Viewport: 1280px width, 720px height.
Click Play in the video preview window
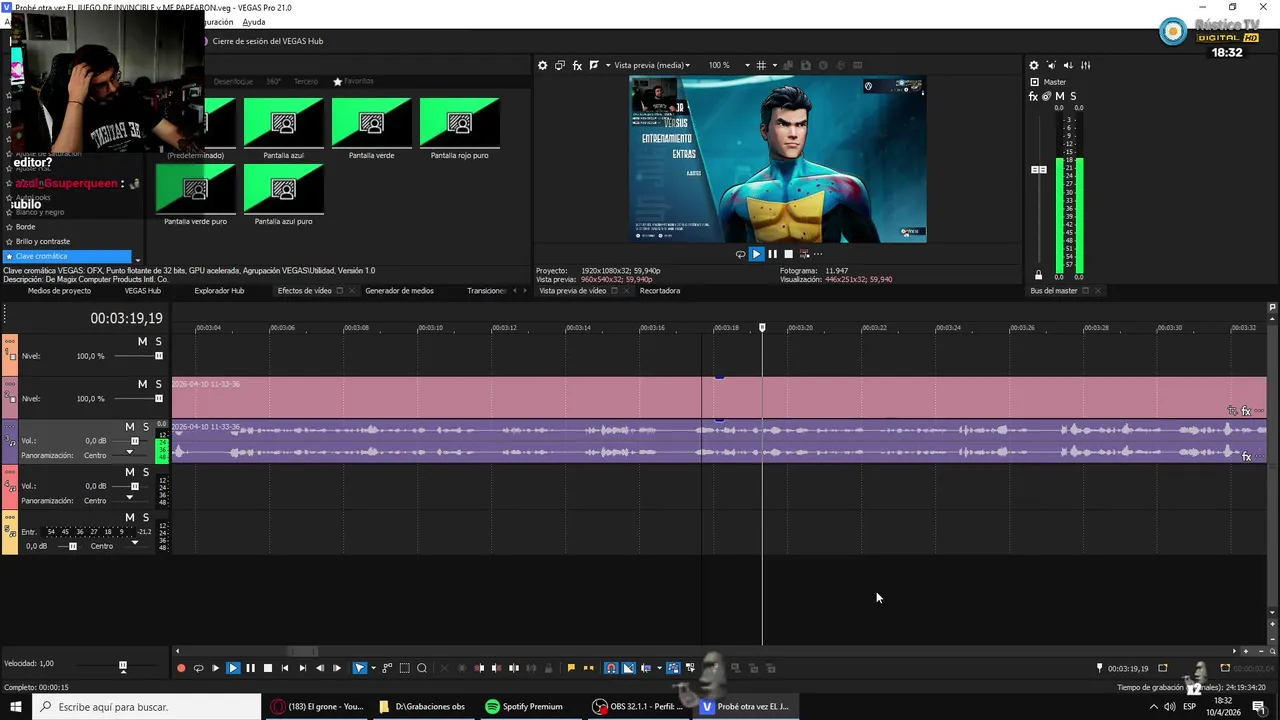pyautogui.click(x=756, y=254)
